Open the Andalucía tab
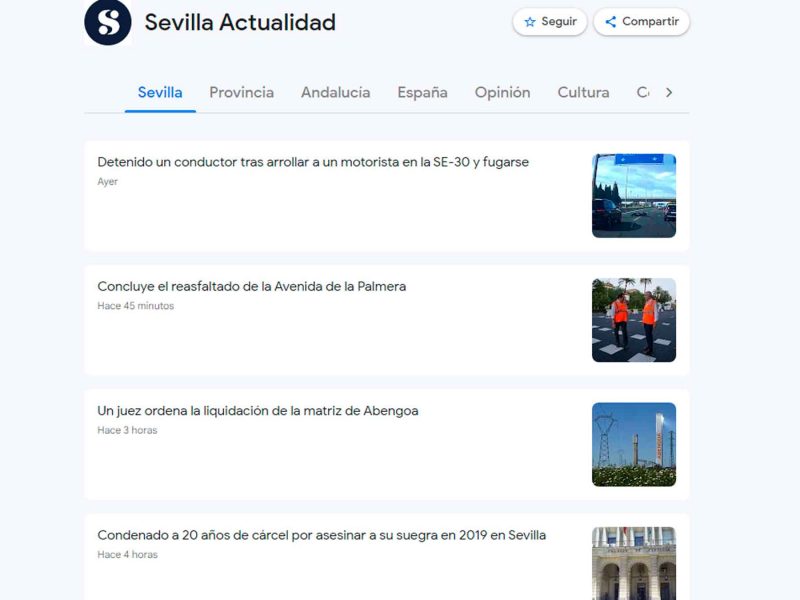Image resolution: width=800 pixels, height=600 pixels. 335,92
